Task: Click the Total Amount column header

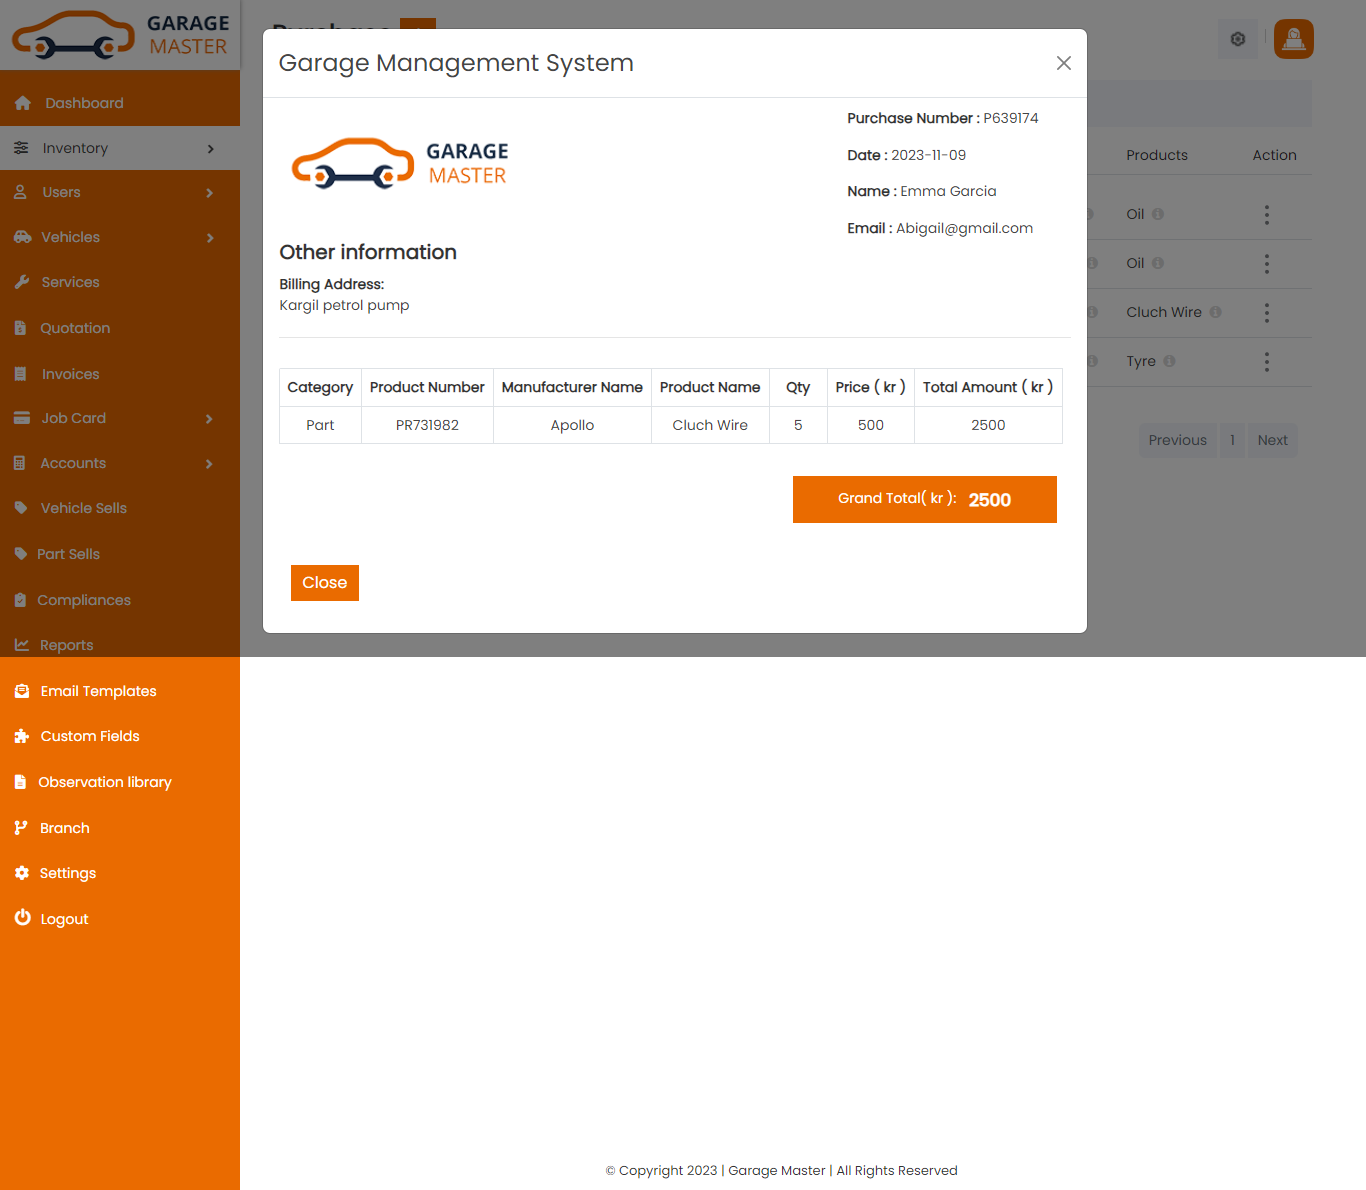Action: point(988,387)
